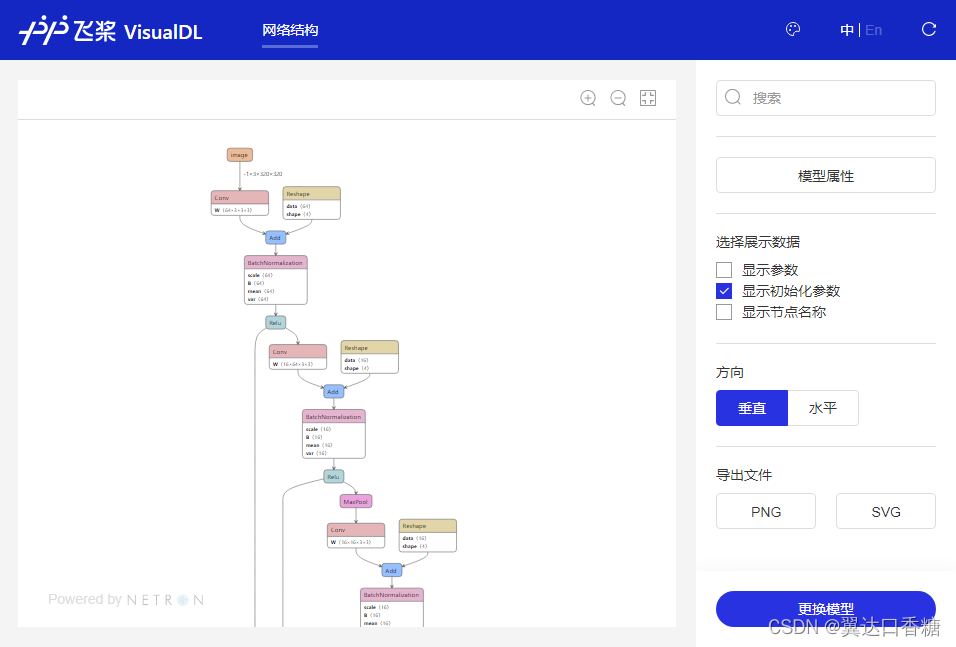This screenshot has height=647, width=956.
Task: Enable the 显示参数 checkbox
Action: [x=723, y=269]
